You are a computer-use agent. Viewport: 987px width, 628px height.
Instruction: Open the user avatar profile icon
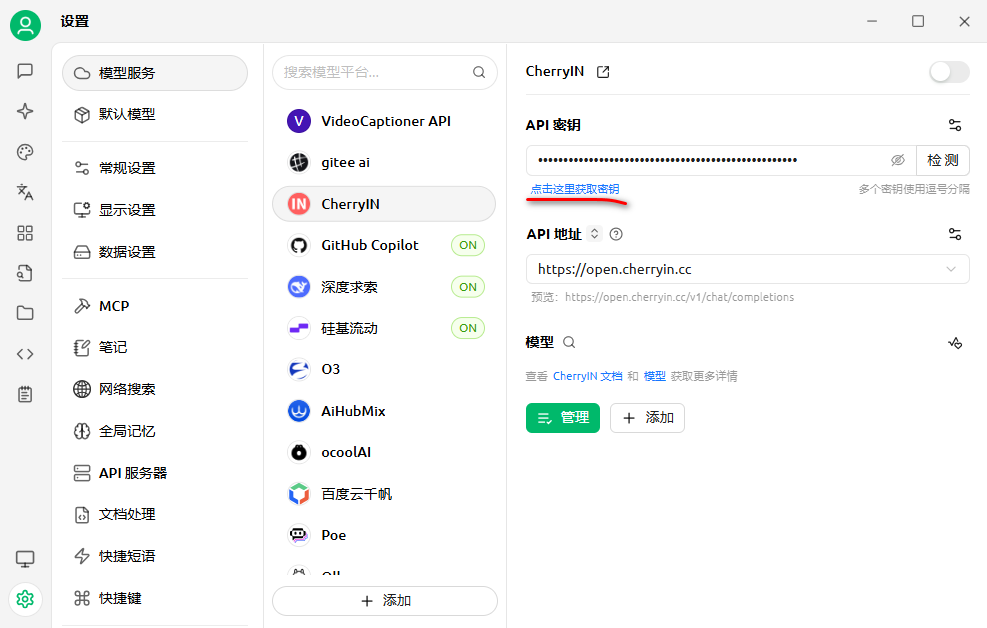25,25
